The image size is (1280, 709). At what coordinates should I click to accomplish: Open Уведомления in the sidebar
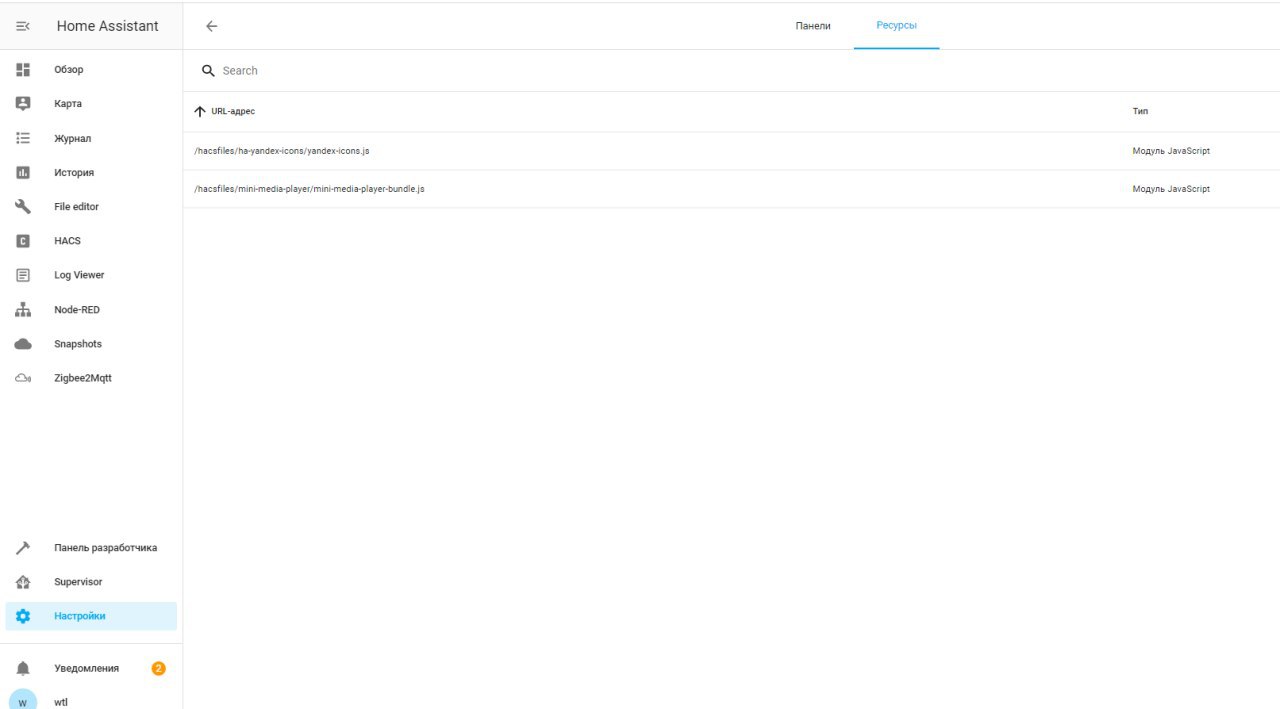(x=91, y=668)
